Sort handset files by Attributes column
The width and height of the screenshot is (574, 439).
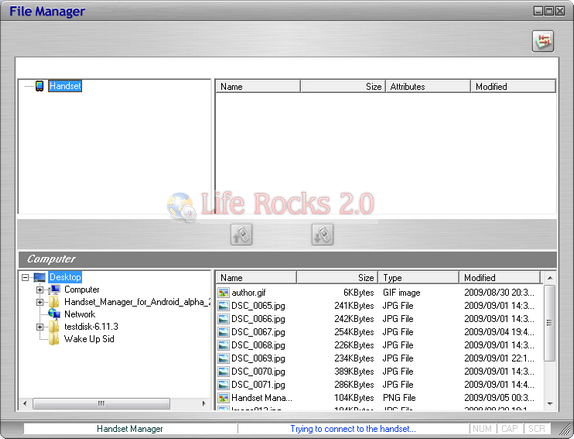(428, 87)
